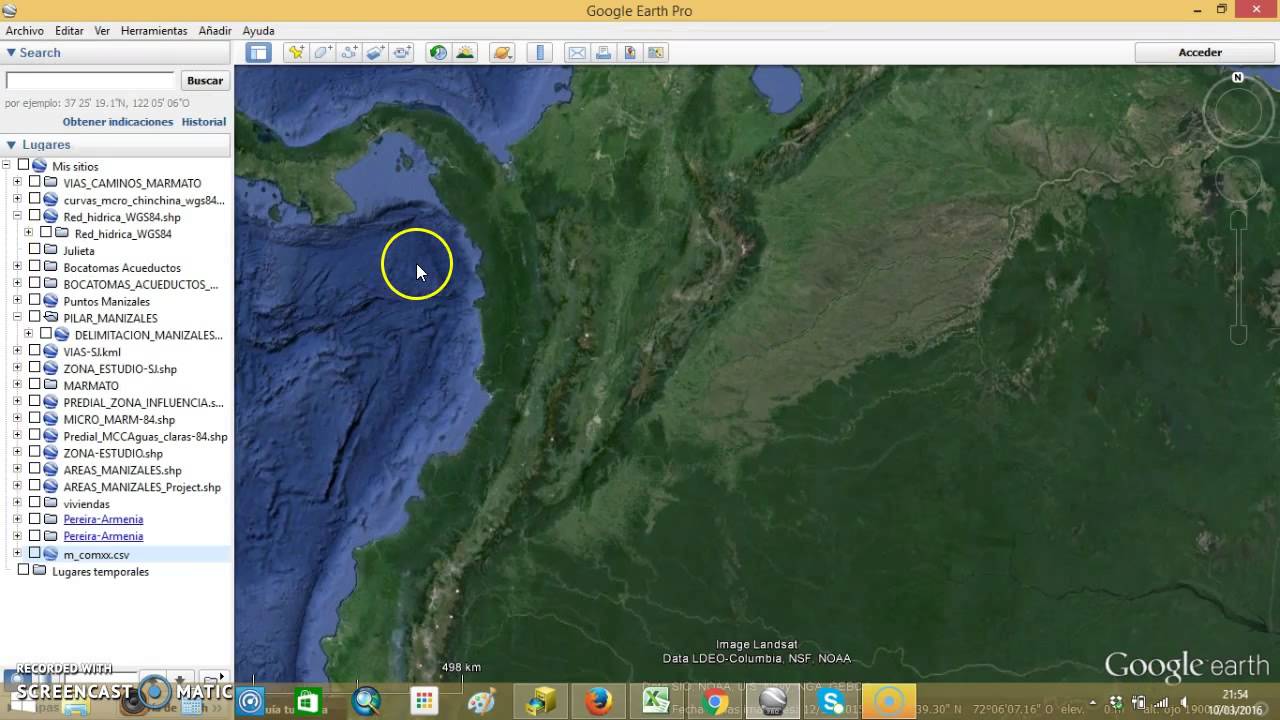The image size is (1280, 720).
Task: Click the Save Image icon
Action: coord(630,53)
